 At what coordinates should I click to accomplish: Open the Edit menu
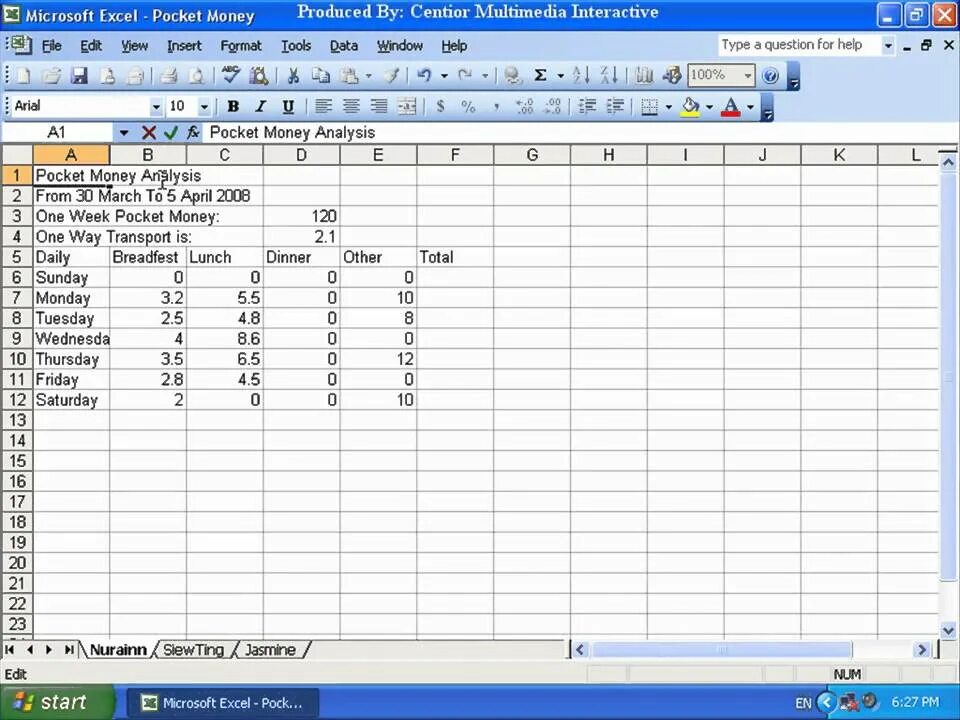[91, 46]
